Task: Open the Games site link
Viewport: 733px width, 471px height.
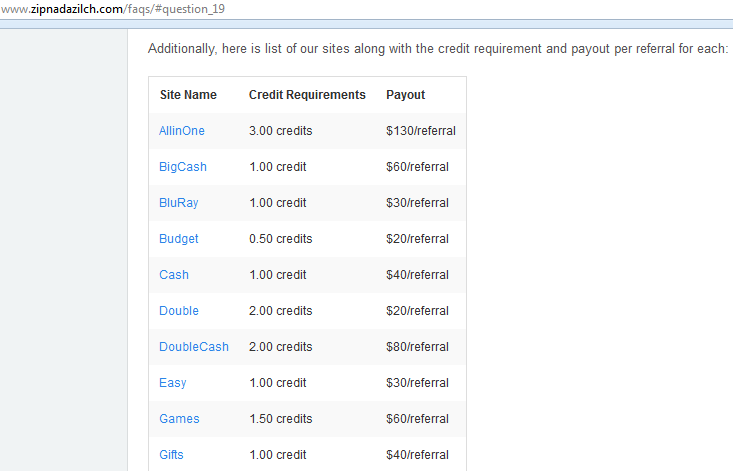Action: click(x=179, y=419)
